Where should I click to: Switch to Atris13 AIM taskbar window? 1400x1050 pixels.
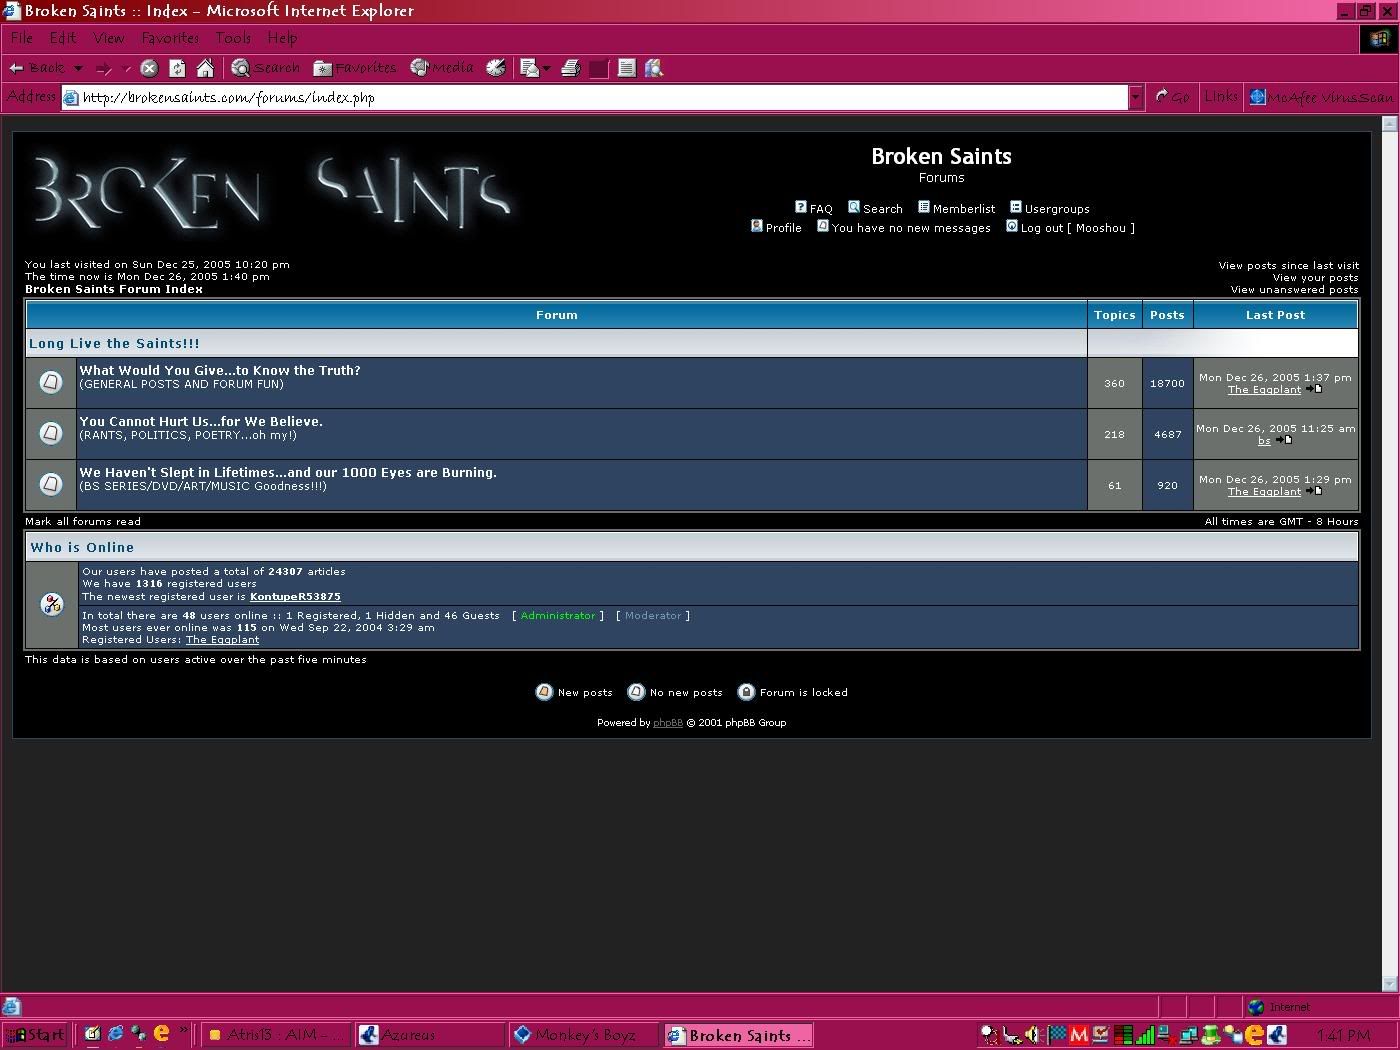[x=277, y=1035]
